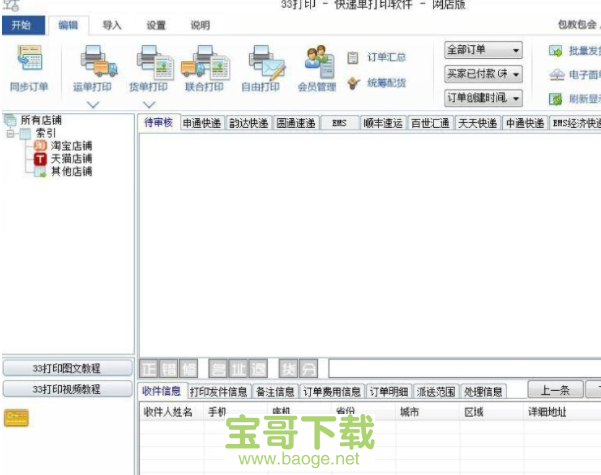Screen dimensions: 601x475
Task: Select the 申通快递 courier tab
Action: (202, 123)
